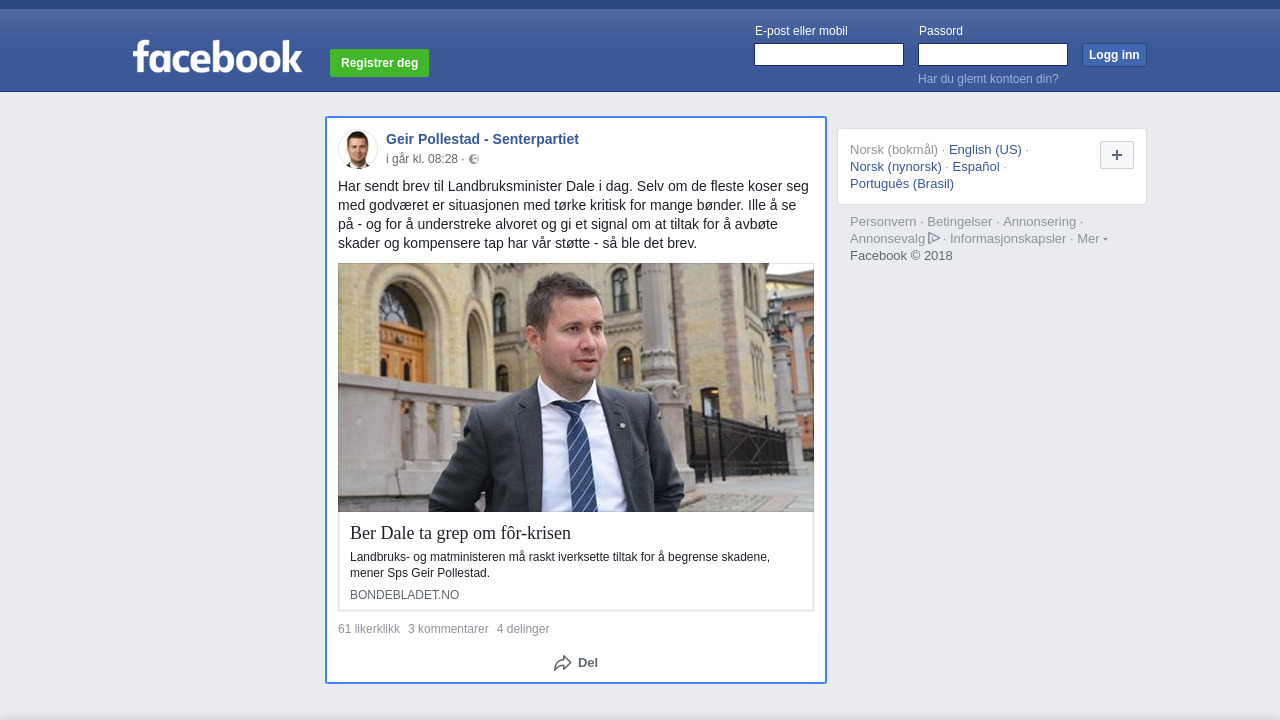1280x720 pixels.
Task: Click the BONDEBLADET.NO source text
Action: (x=404, y=595)
